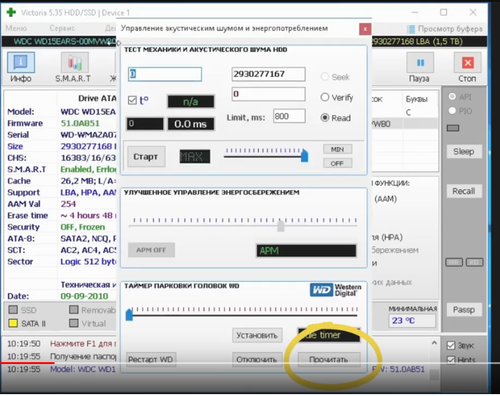Click the APM black display

point(306,251)
